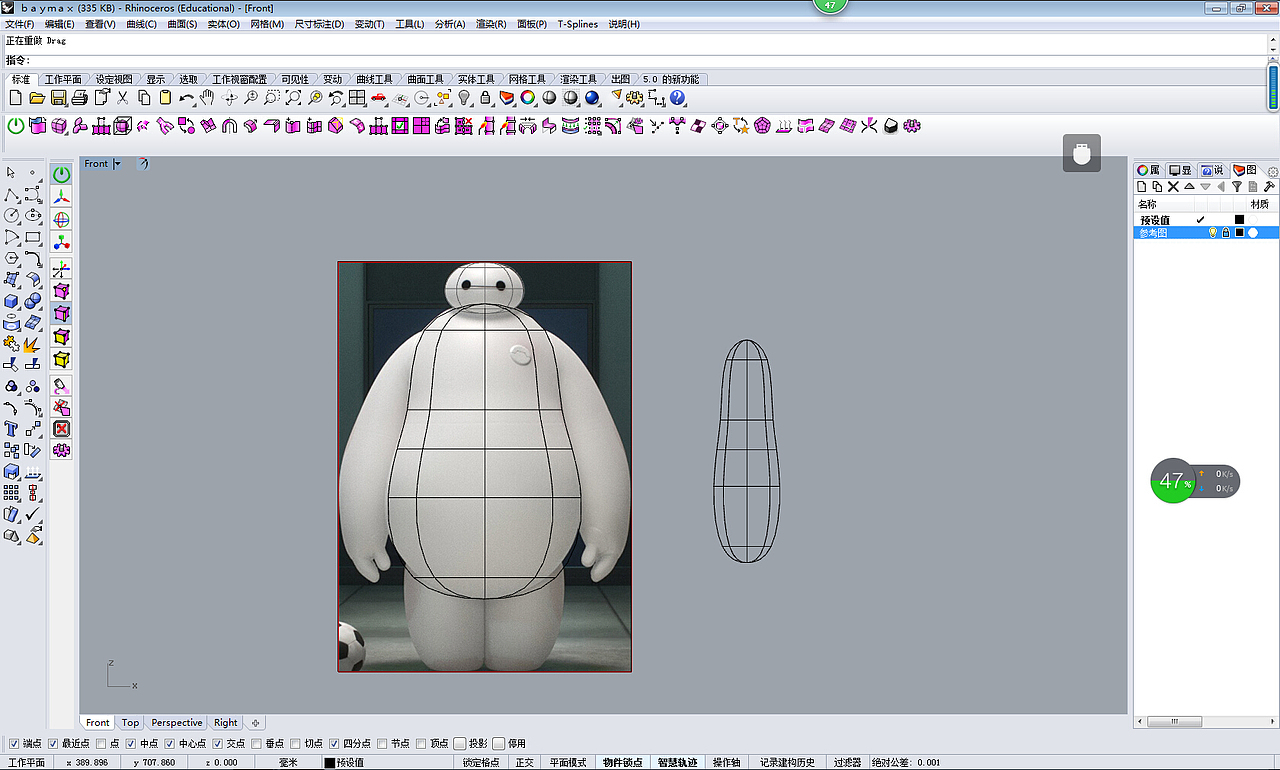The height and width of the screenshot is (770, 1280).
Task: Move layer up with the up triangle
Action: pyautogui.click(x=1189, y=187)
